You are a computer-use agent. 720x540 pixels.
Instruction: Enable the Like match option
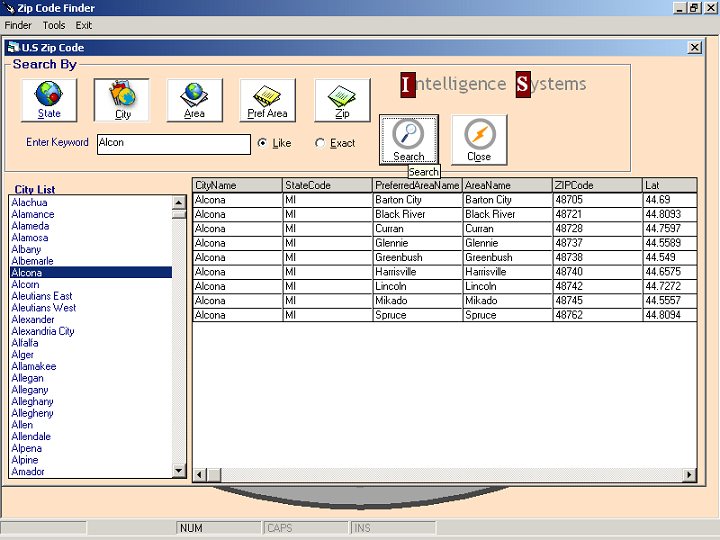point(263,143)
